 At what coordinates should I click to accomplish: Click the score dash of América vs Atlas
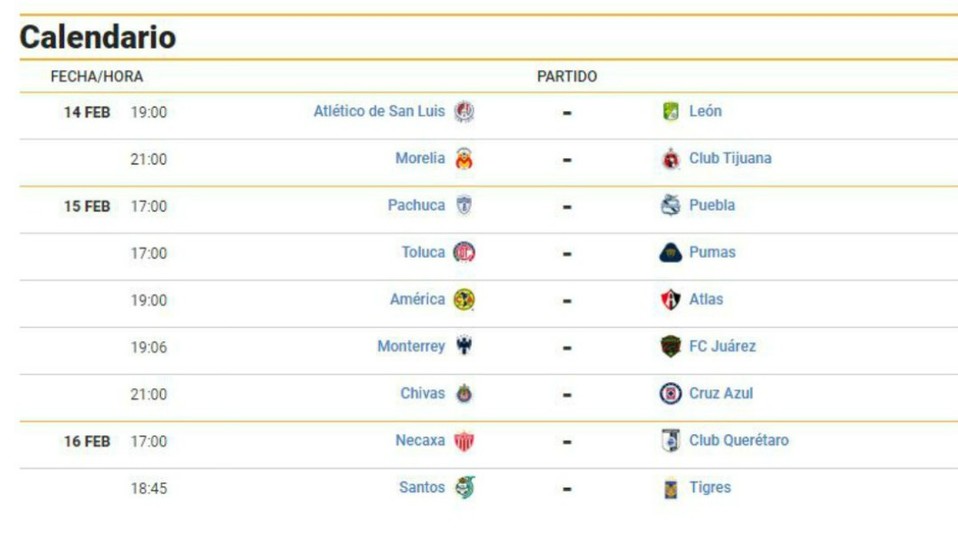[567, 301]
